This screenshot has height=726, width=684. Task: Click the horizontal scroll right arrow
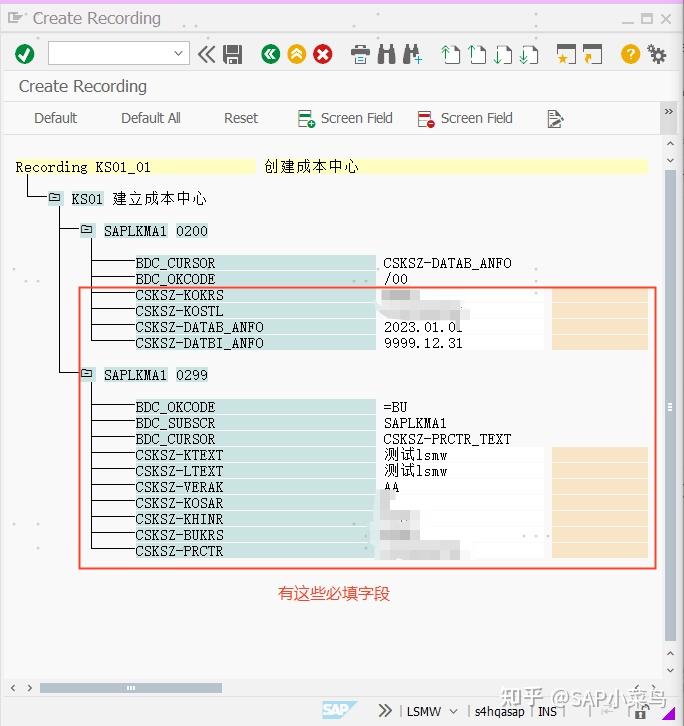tap(30, 688)
